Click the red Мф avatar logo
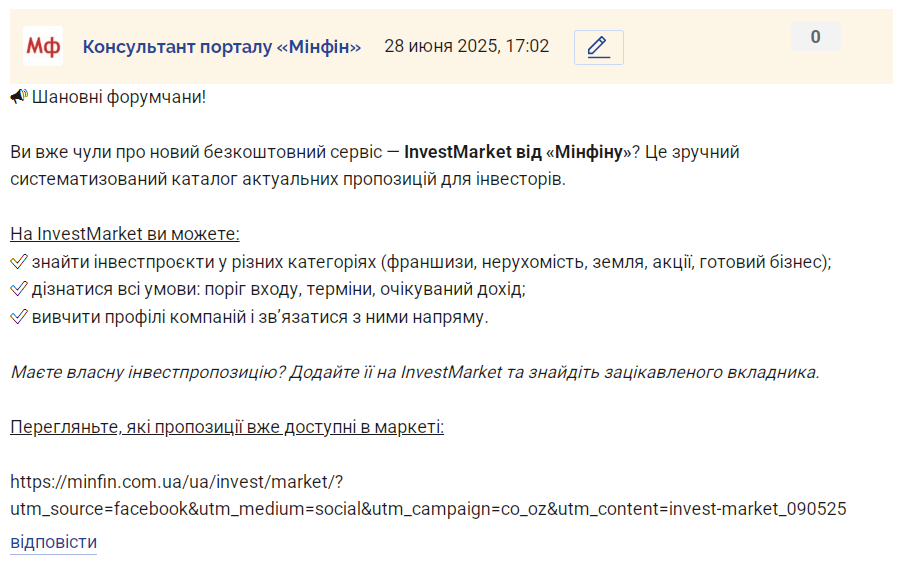Screen dimensions: 902x562 43,46
